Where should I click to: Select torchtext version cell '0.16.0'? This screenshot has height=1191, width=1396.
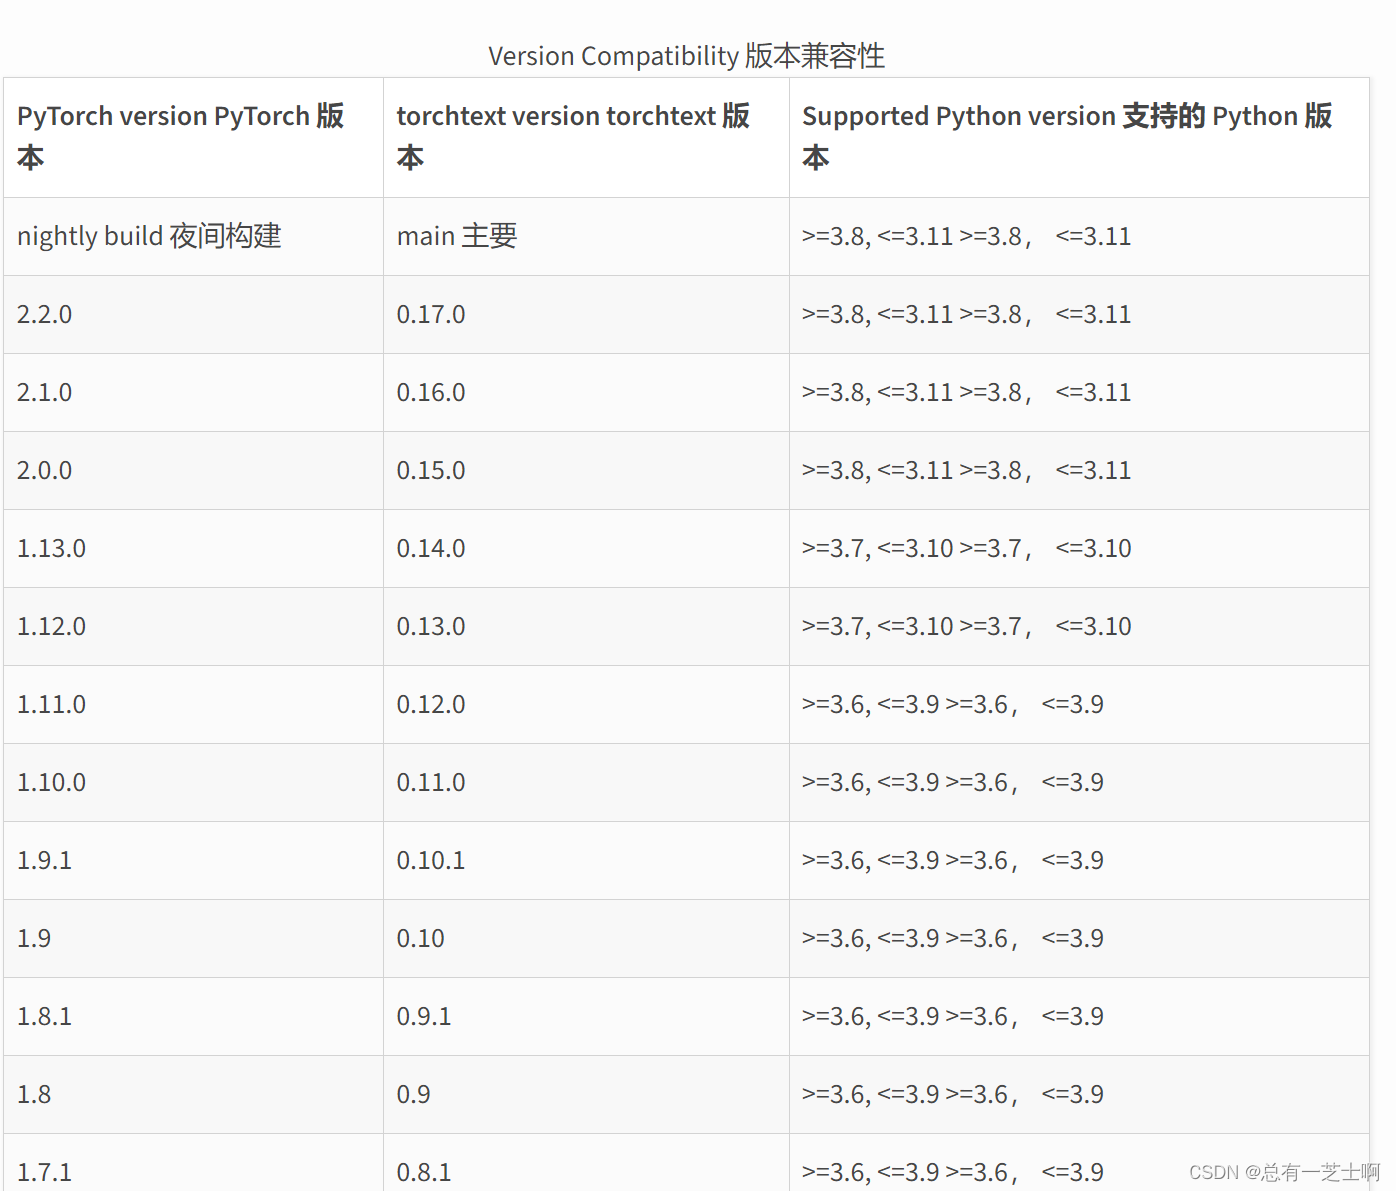(586, 393)
